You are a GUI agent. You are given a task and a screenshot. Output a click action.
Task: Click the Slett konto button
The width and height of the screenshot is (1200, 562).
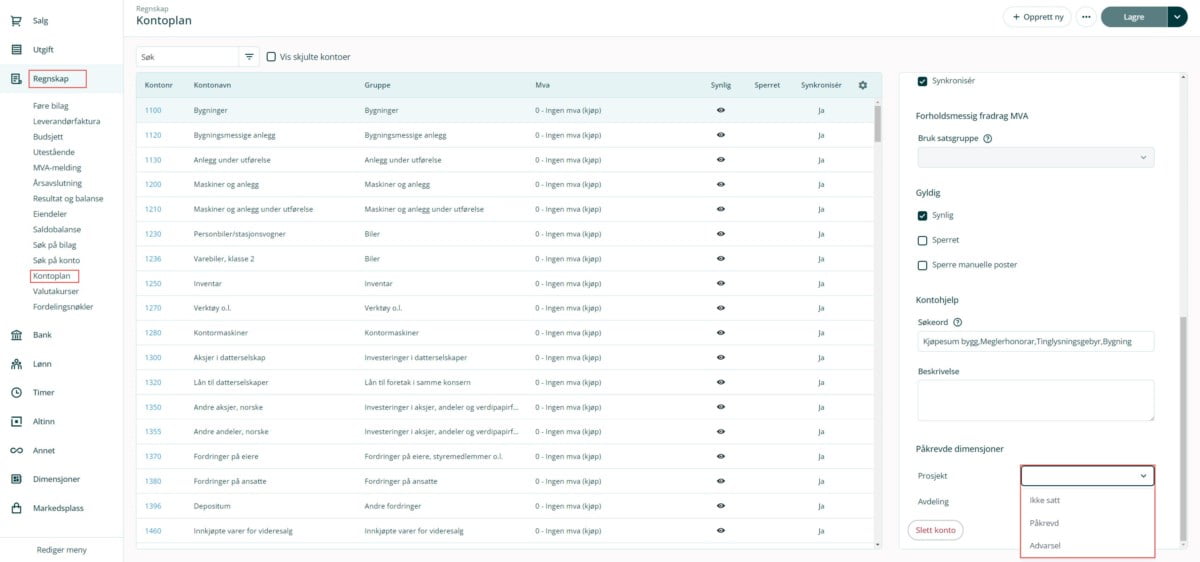click(x=935, y=530)
